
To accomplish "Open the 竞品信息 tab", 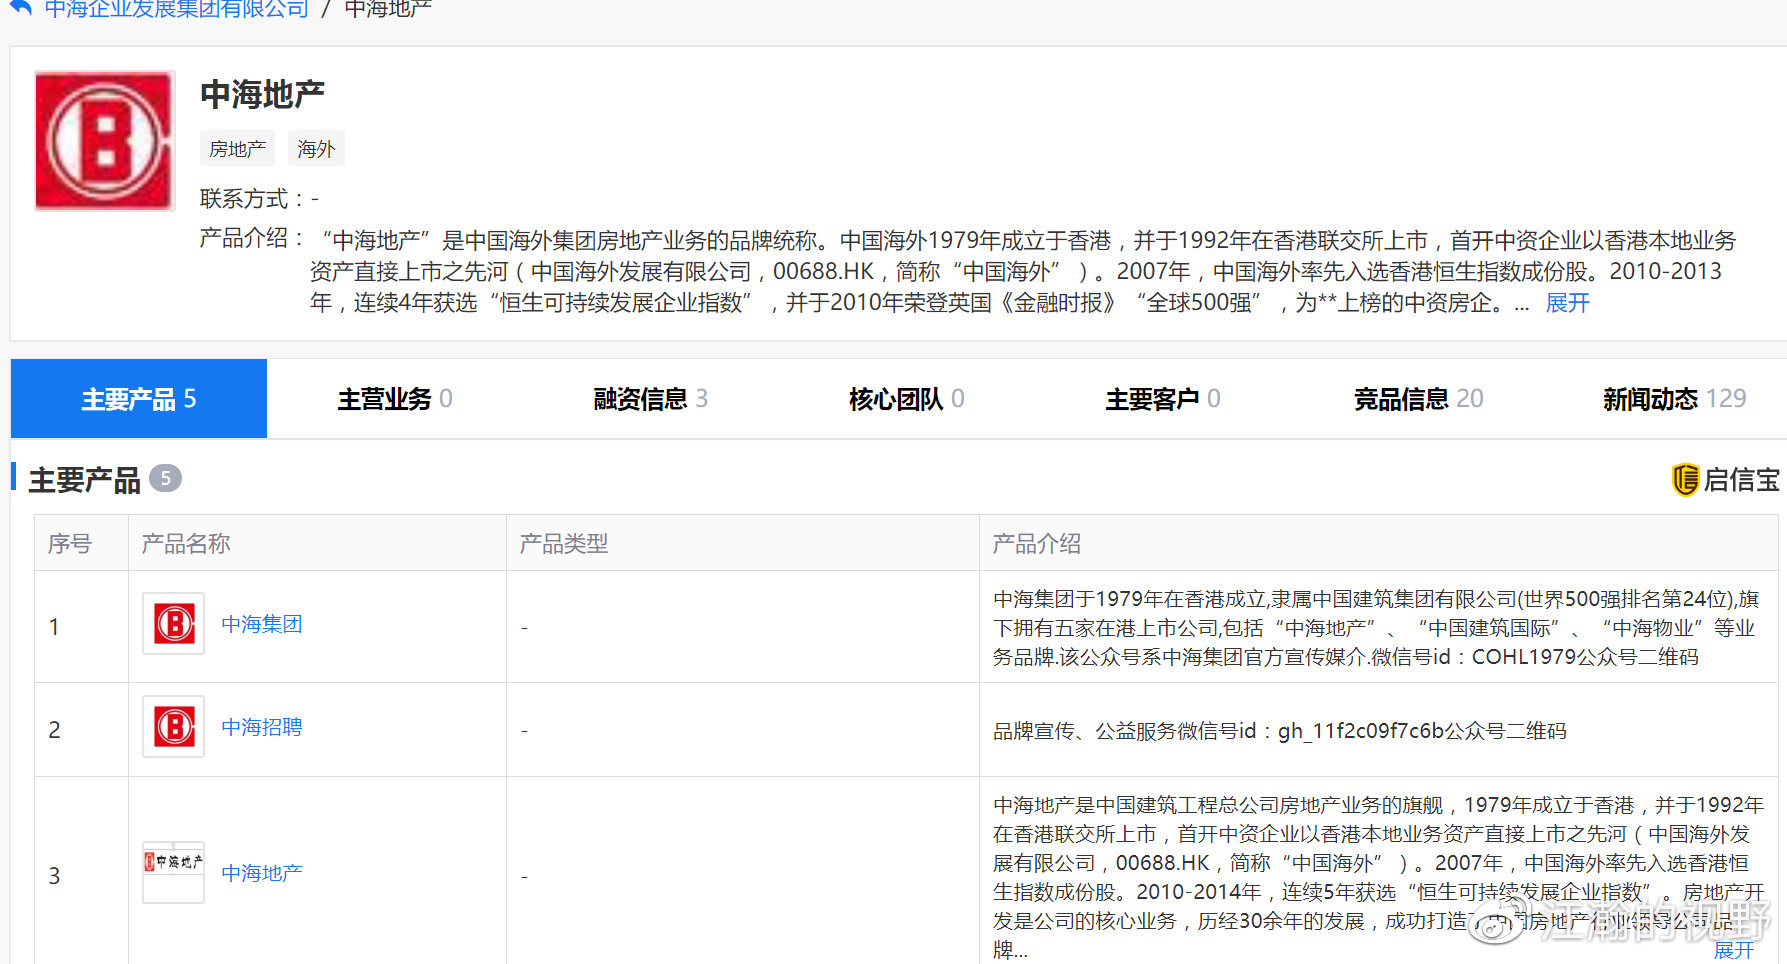I will pyautogui.click(x=1418, y=399).
